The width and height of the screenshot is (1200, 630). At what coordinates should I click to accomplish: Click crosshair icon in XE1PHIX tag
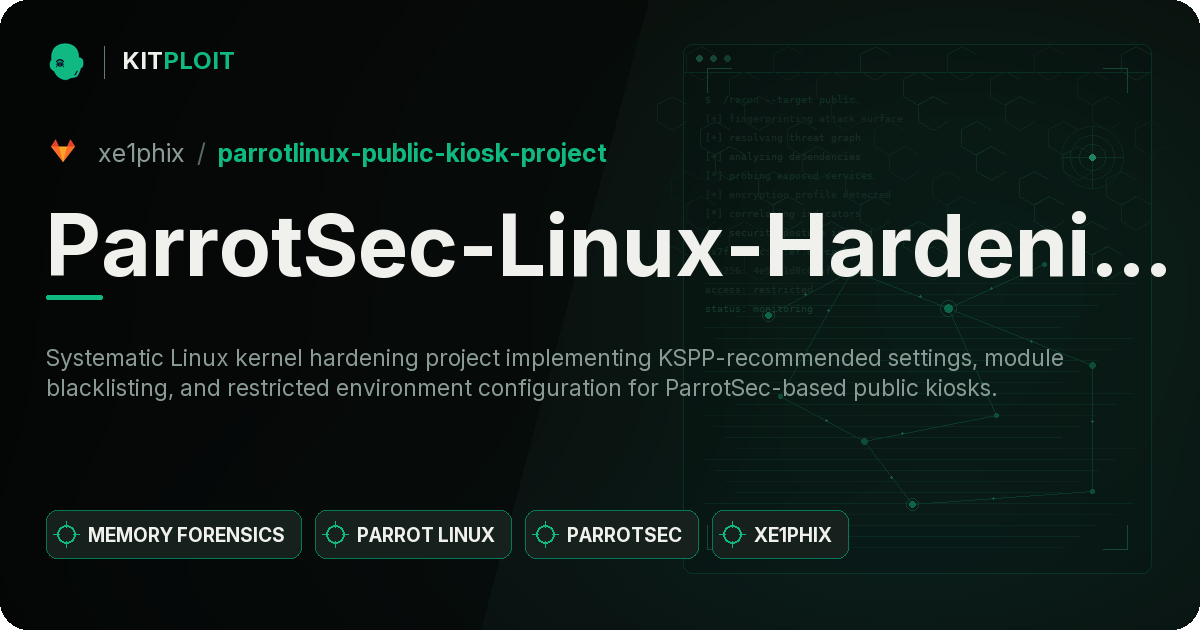tap(733, 535)
